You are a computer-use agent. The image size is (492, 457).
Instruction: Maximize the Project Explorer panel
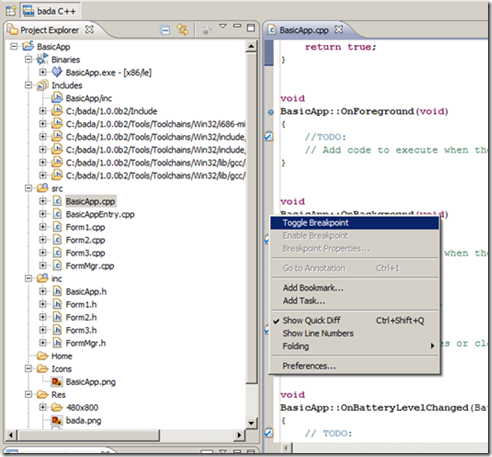click(x=251, y=28)
